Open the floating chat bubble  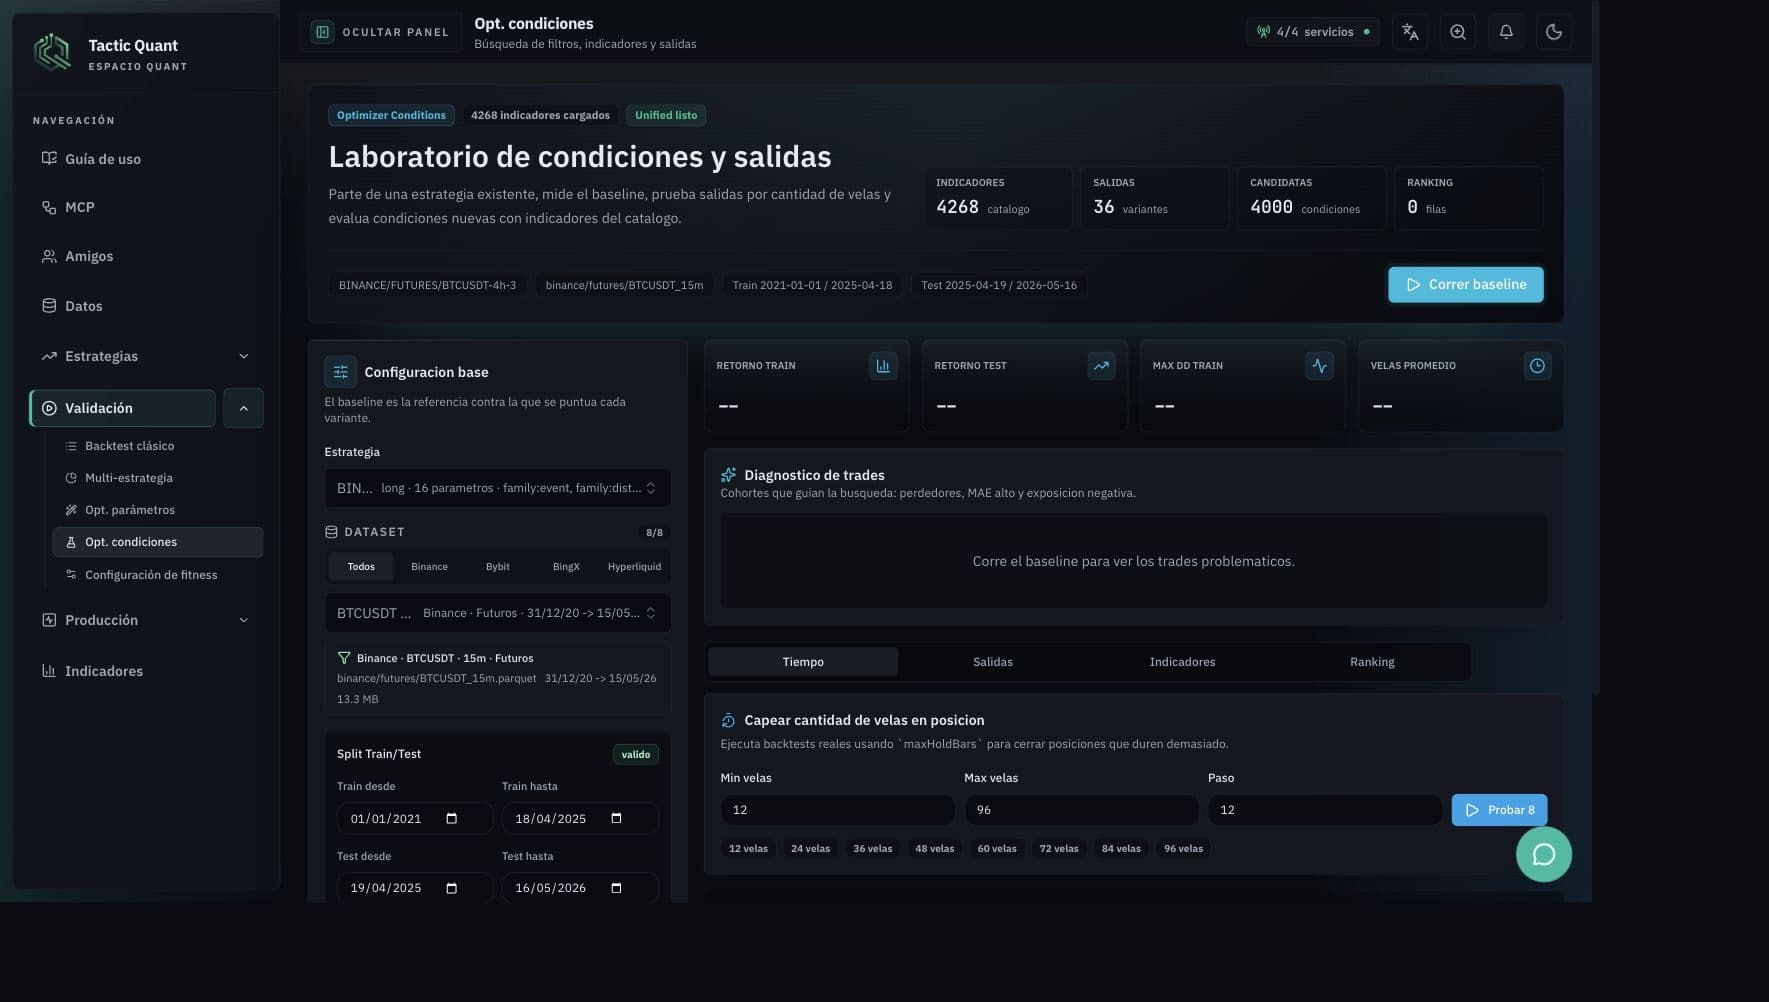click(x=1544, y=854)
